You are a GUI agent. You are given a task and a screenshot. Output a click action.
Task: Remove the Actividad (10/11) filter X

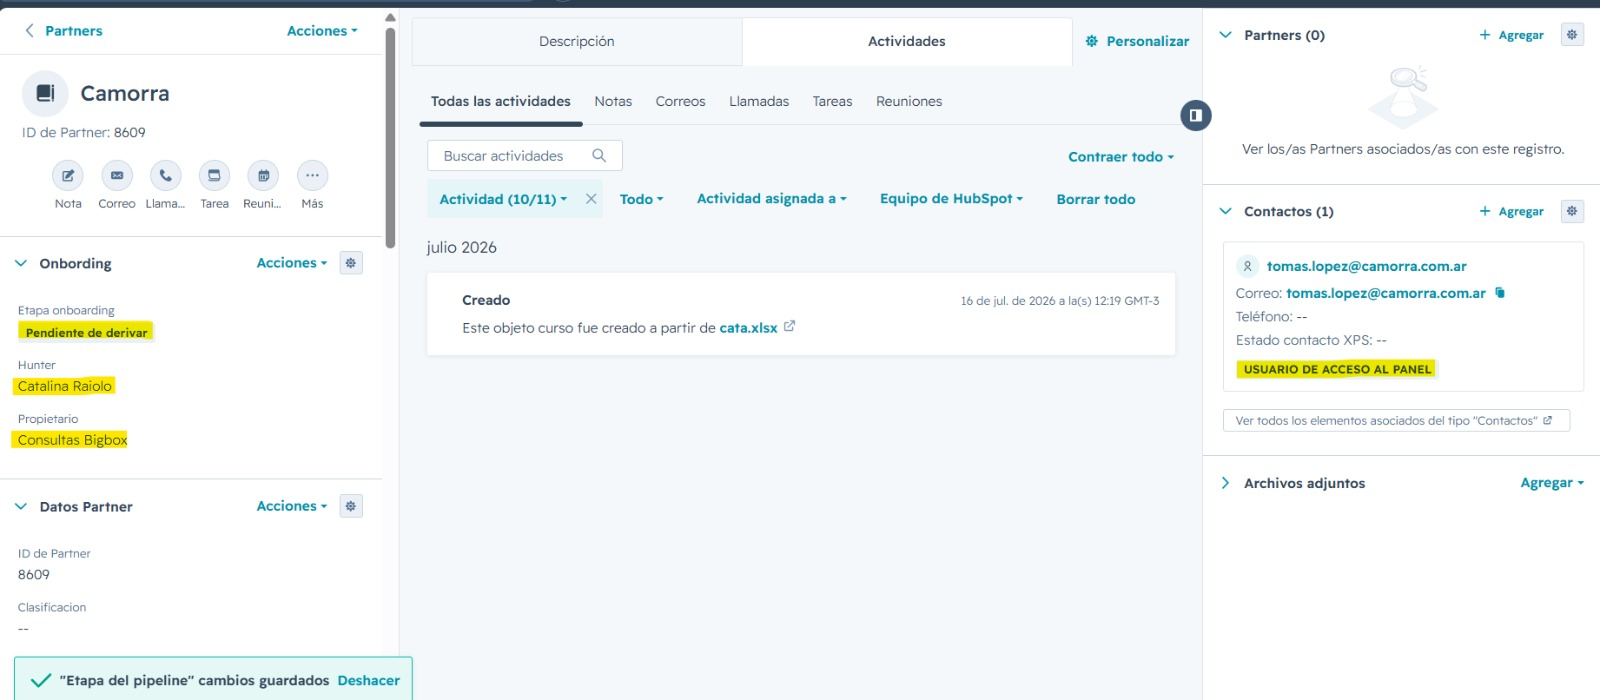(591, 199)
